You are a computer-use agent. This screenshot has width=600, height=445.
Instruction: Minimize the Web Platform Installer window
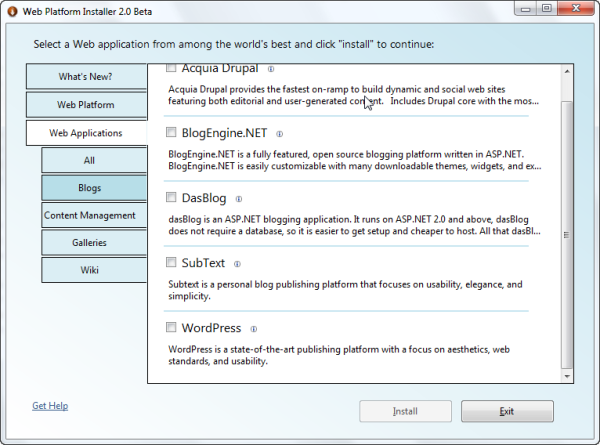pyautogui.click(x=525, y=8)
